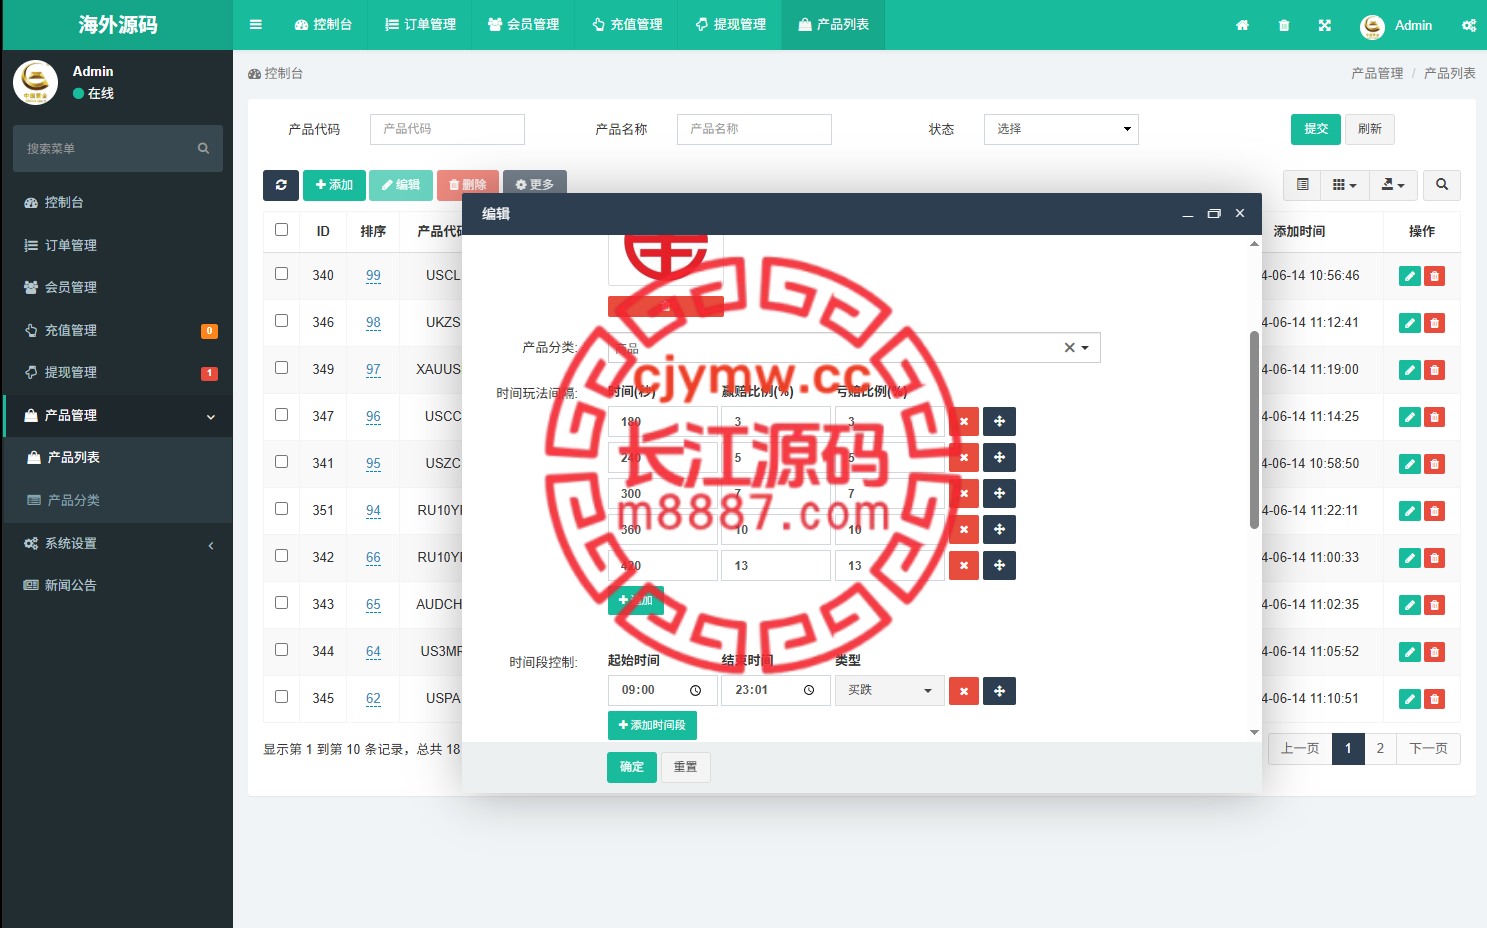Open 订单管理 tab in top navigation
This screenshot has height=928, width=1487.
[x=420, y=25]
